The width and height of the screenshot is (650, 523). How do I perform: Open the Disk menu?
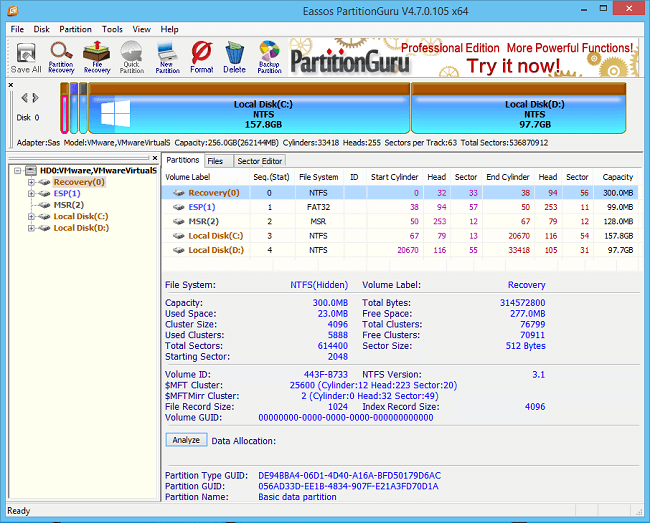(41, 29)
